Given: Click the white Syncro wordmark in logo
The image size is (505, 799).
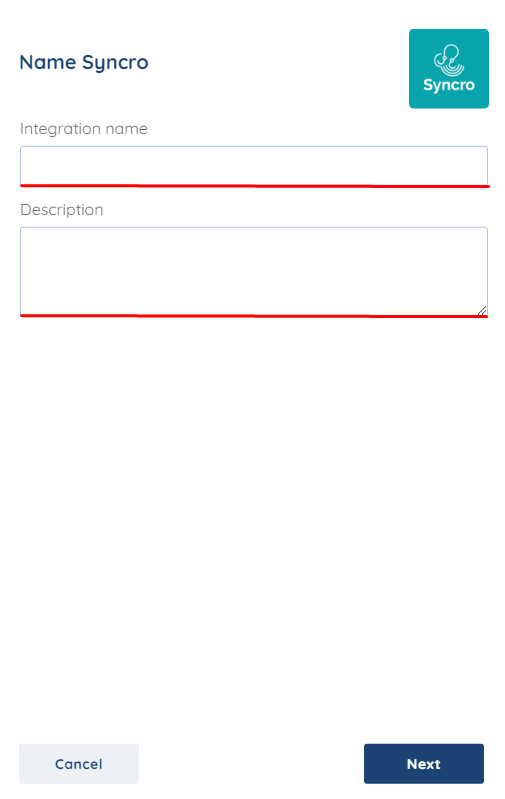Looking at the screenshot, I should click(449, 85).
